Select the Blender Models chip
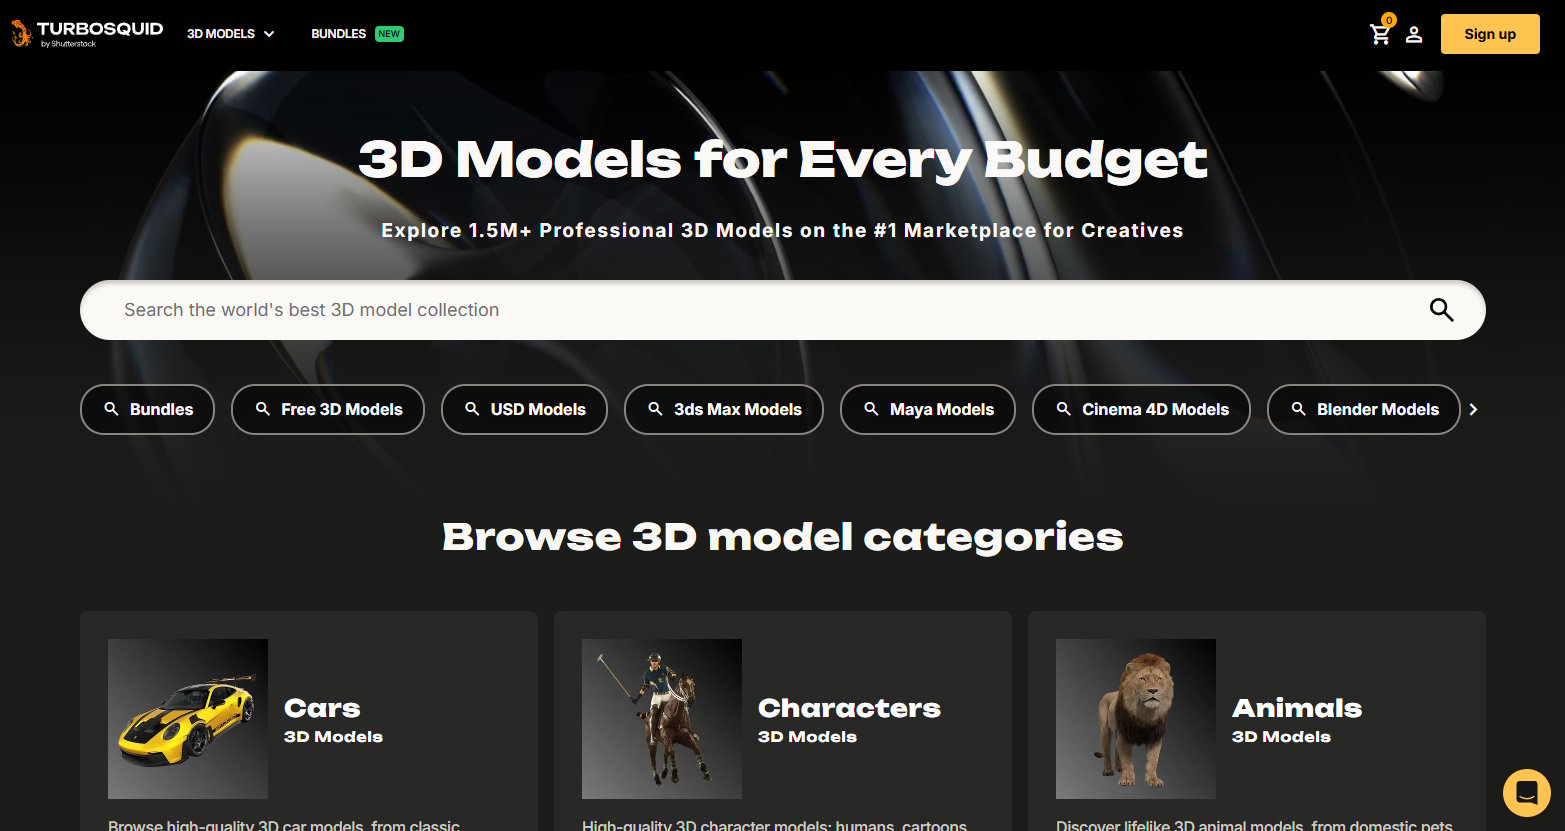The height and width of the screenshot is (831, 1565). coord(1364,409)
